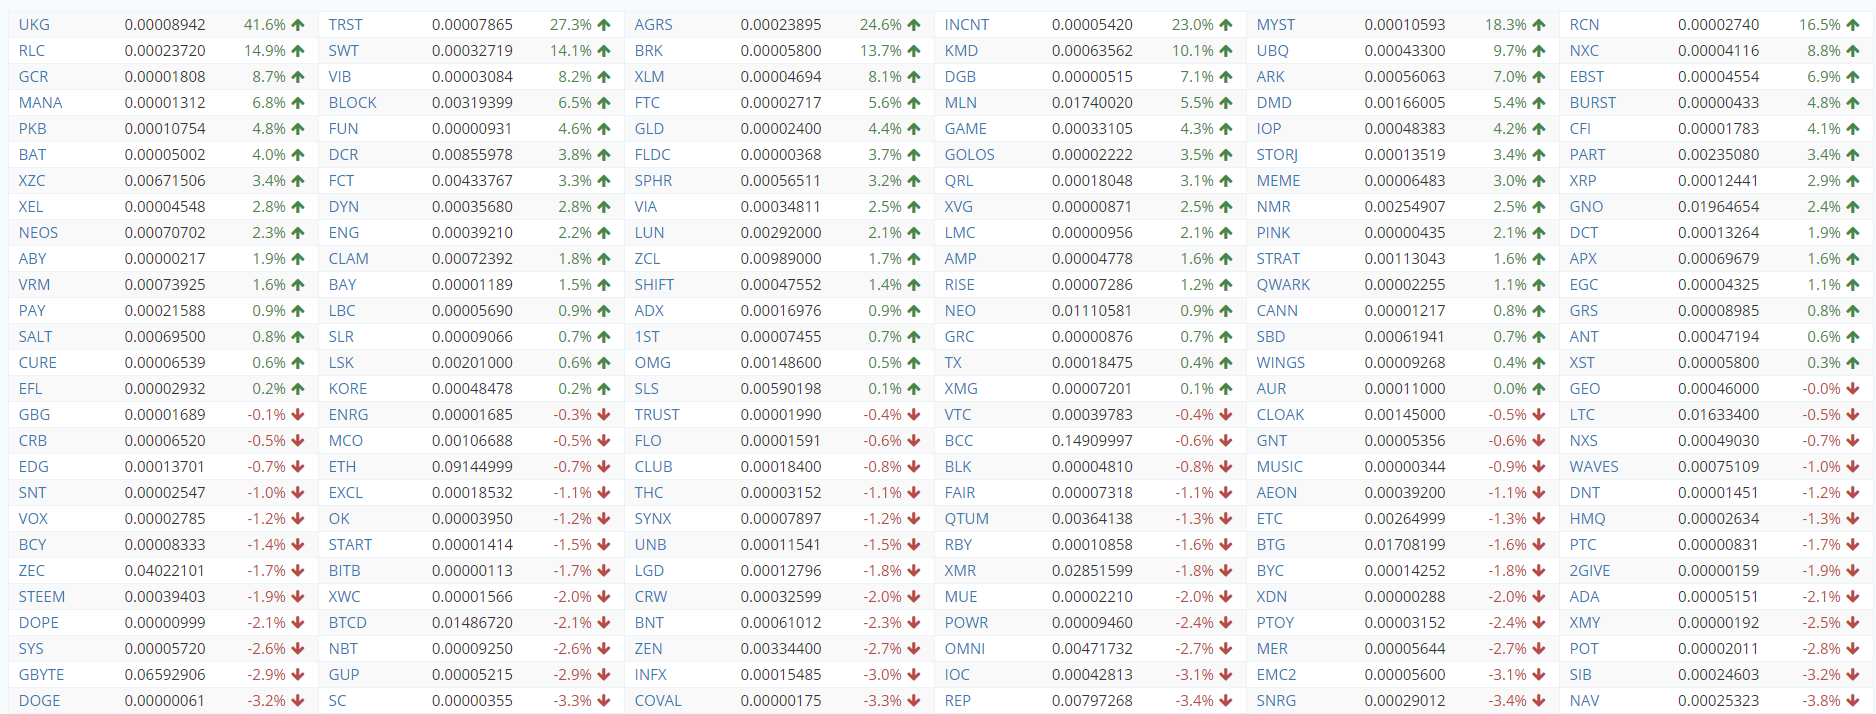Select the WINGS ticker link
This screenshot has height=714, width=1876.
(1281, 363)
